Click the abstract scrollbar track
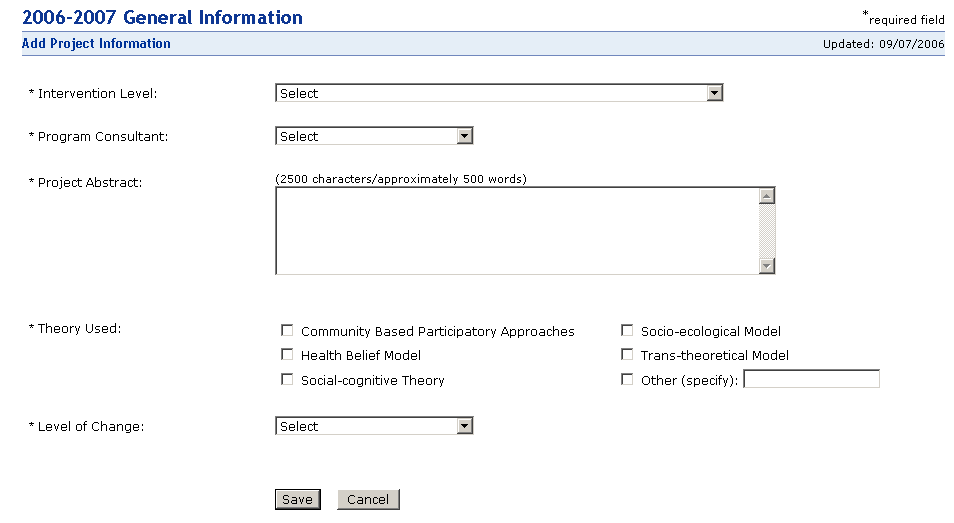 click(x=767, y=230)
